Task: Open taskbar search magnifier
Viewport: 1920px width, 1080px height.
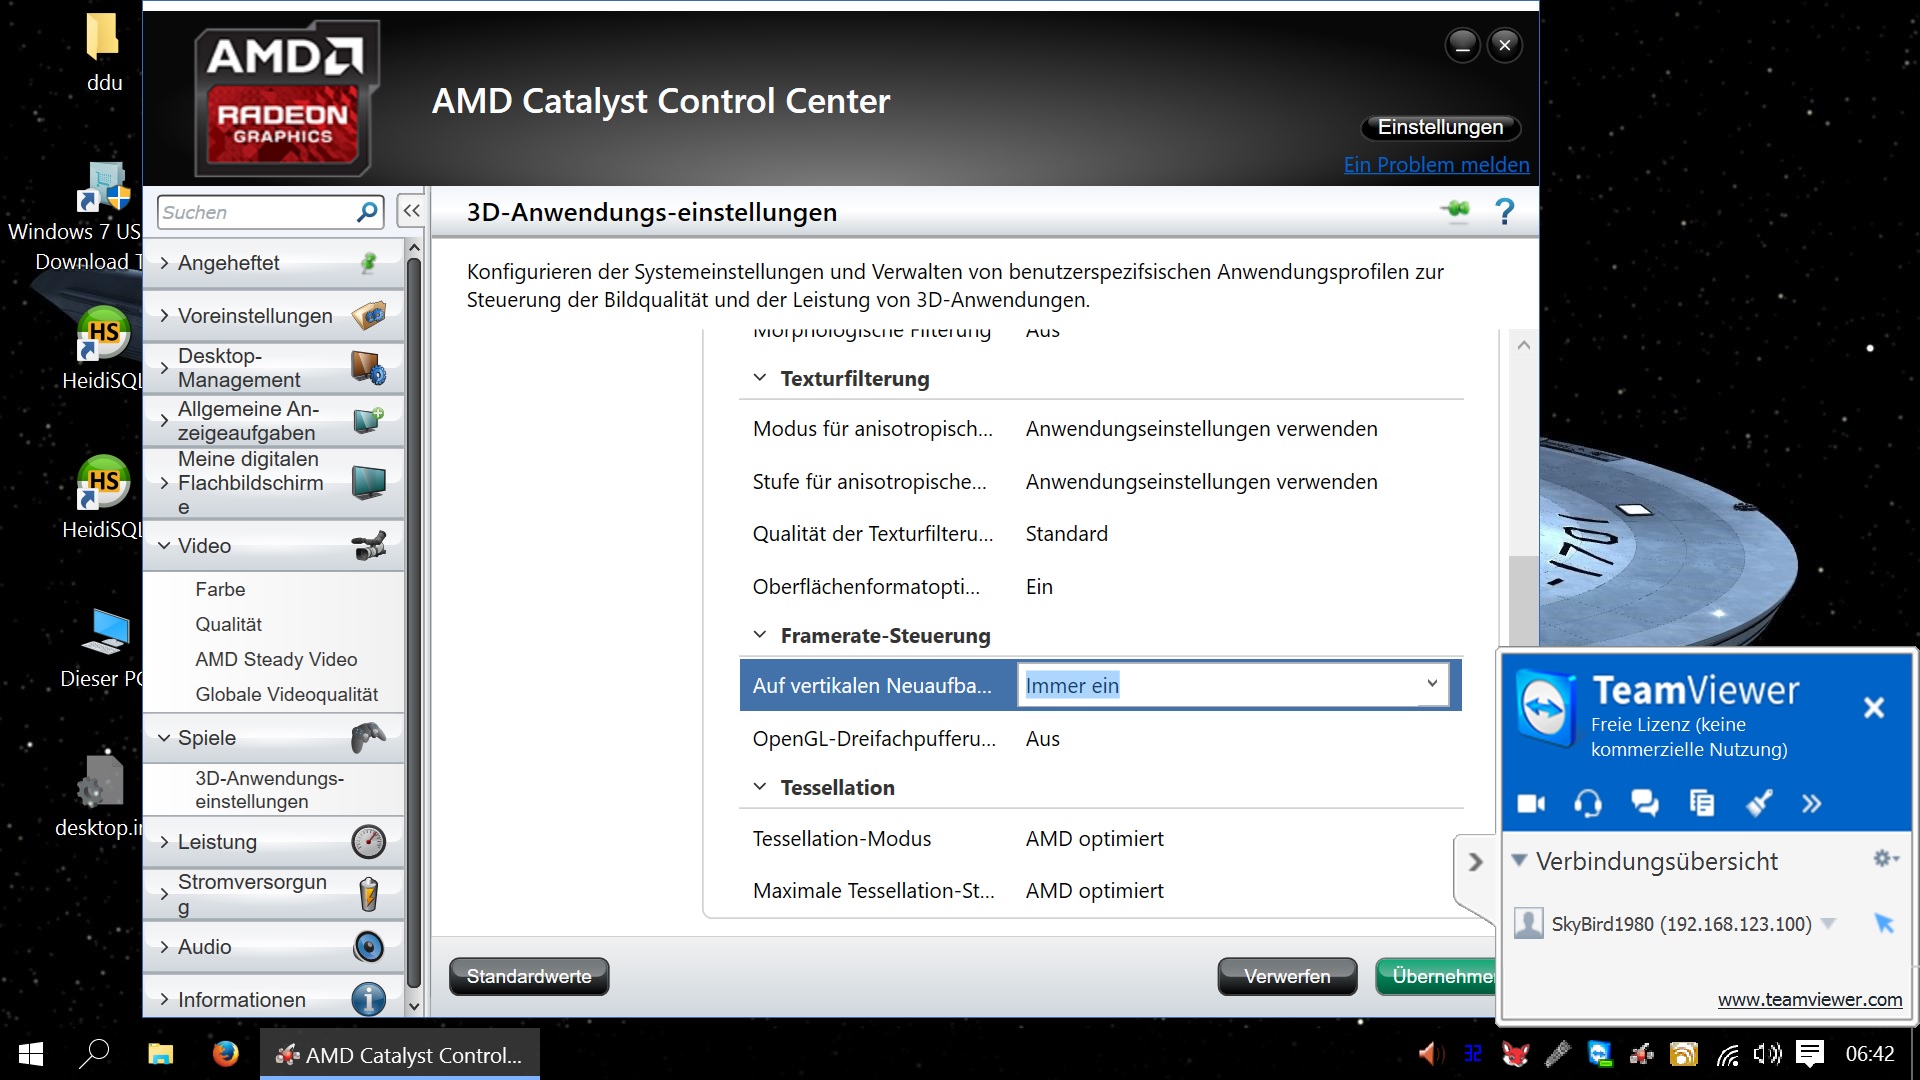Action: (94, 1054)
